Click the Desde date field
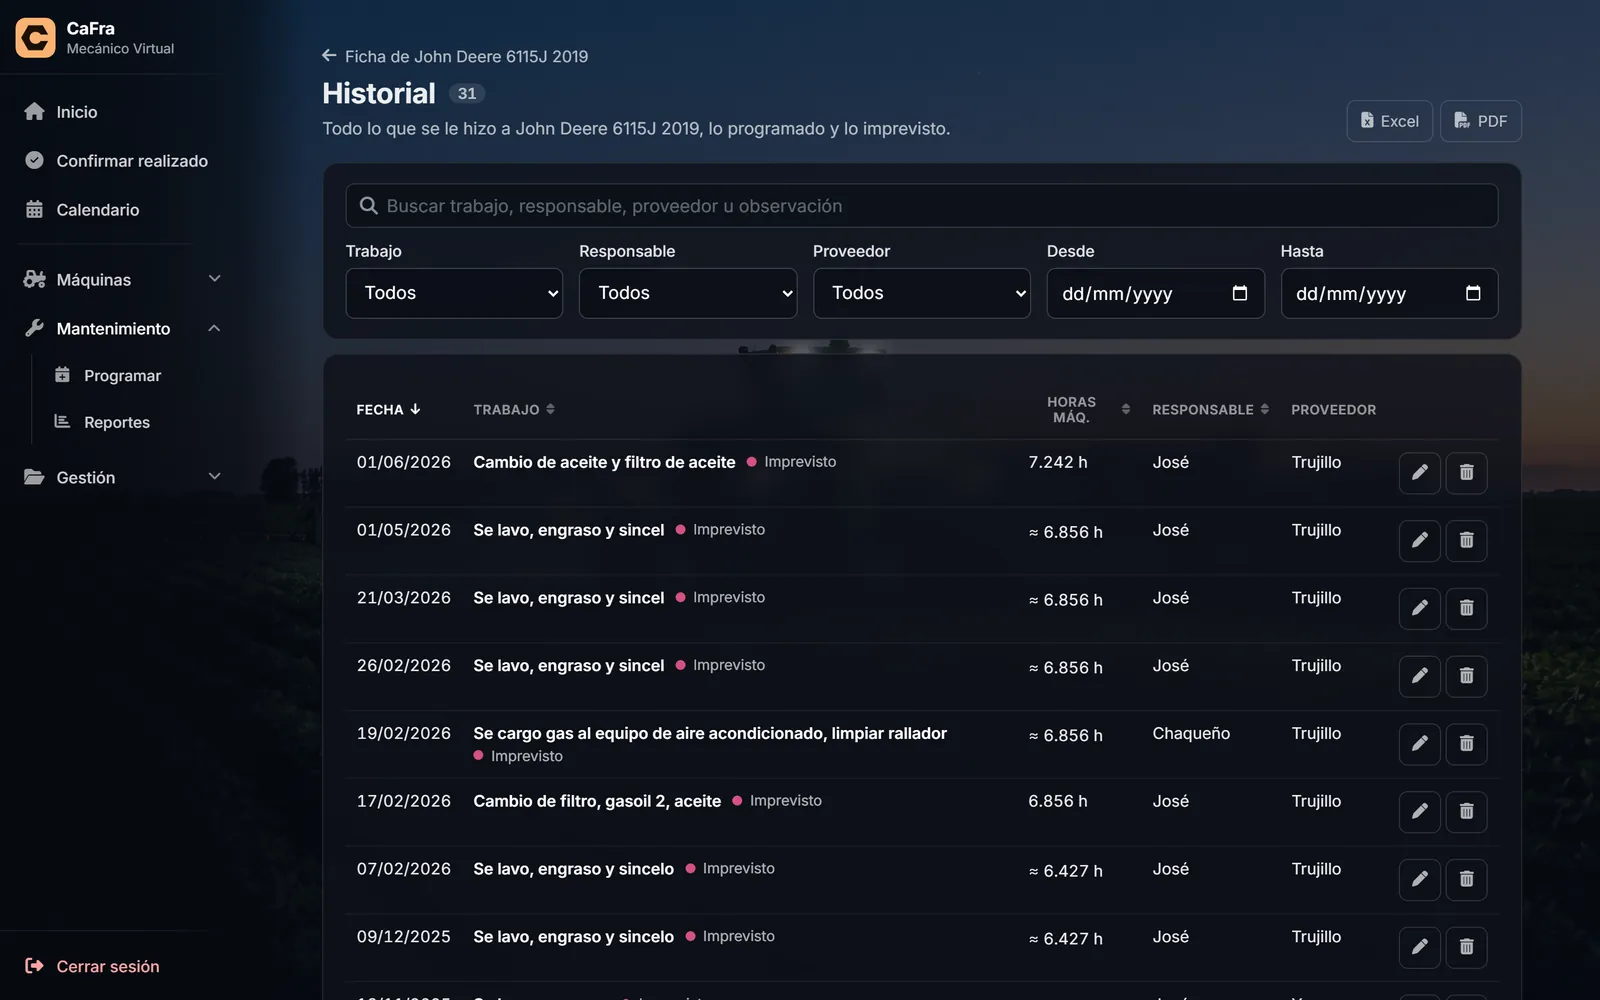This screenshot has width=1600, height=1000. pos(1155,293)
